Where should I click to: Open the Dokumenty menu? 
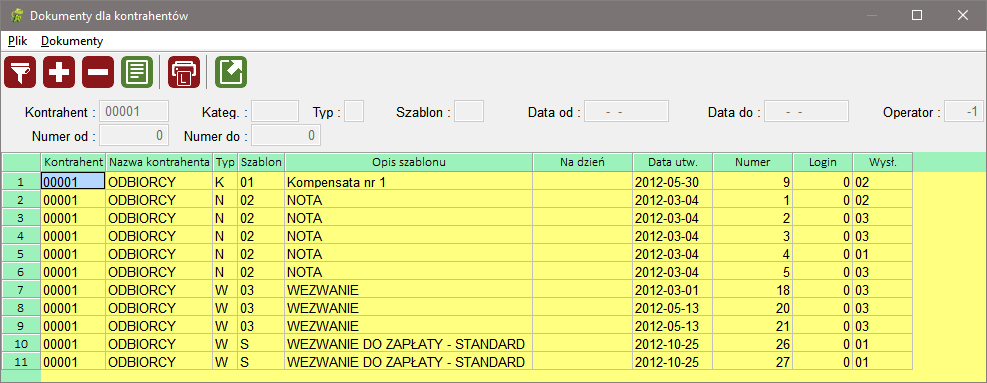pos(72,42)
